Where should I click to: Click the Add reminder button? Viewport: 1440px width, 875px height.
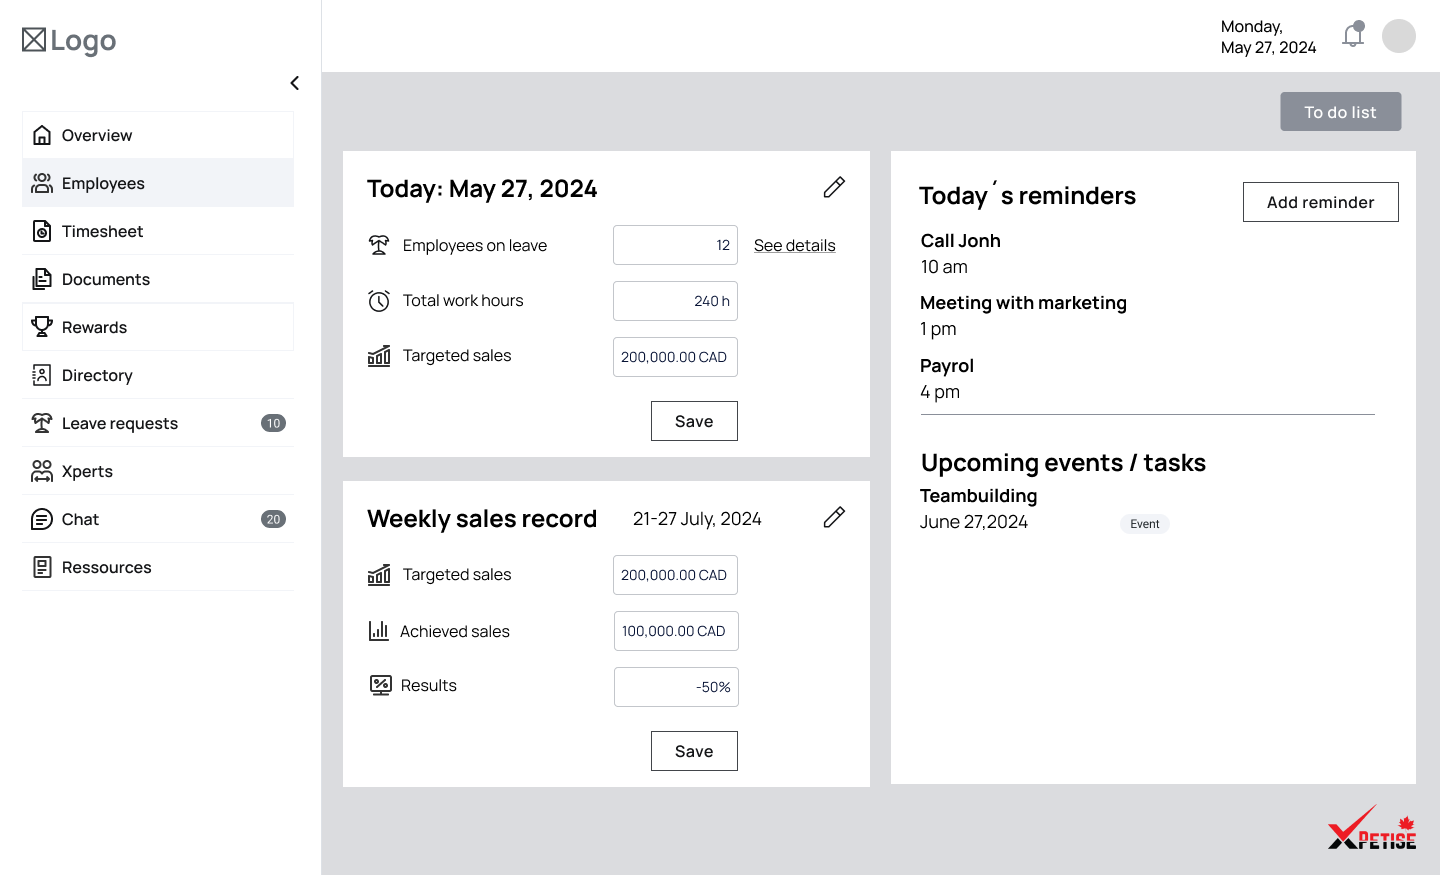pyautogui.click(x=1320, y=202)
